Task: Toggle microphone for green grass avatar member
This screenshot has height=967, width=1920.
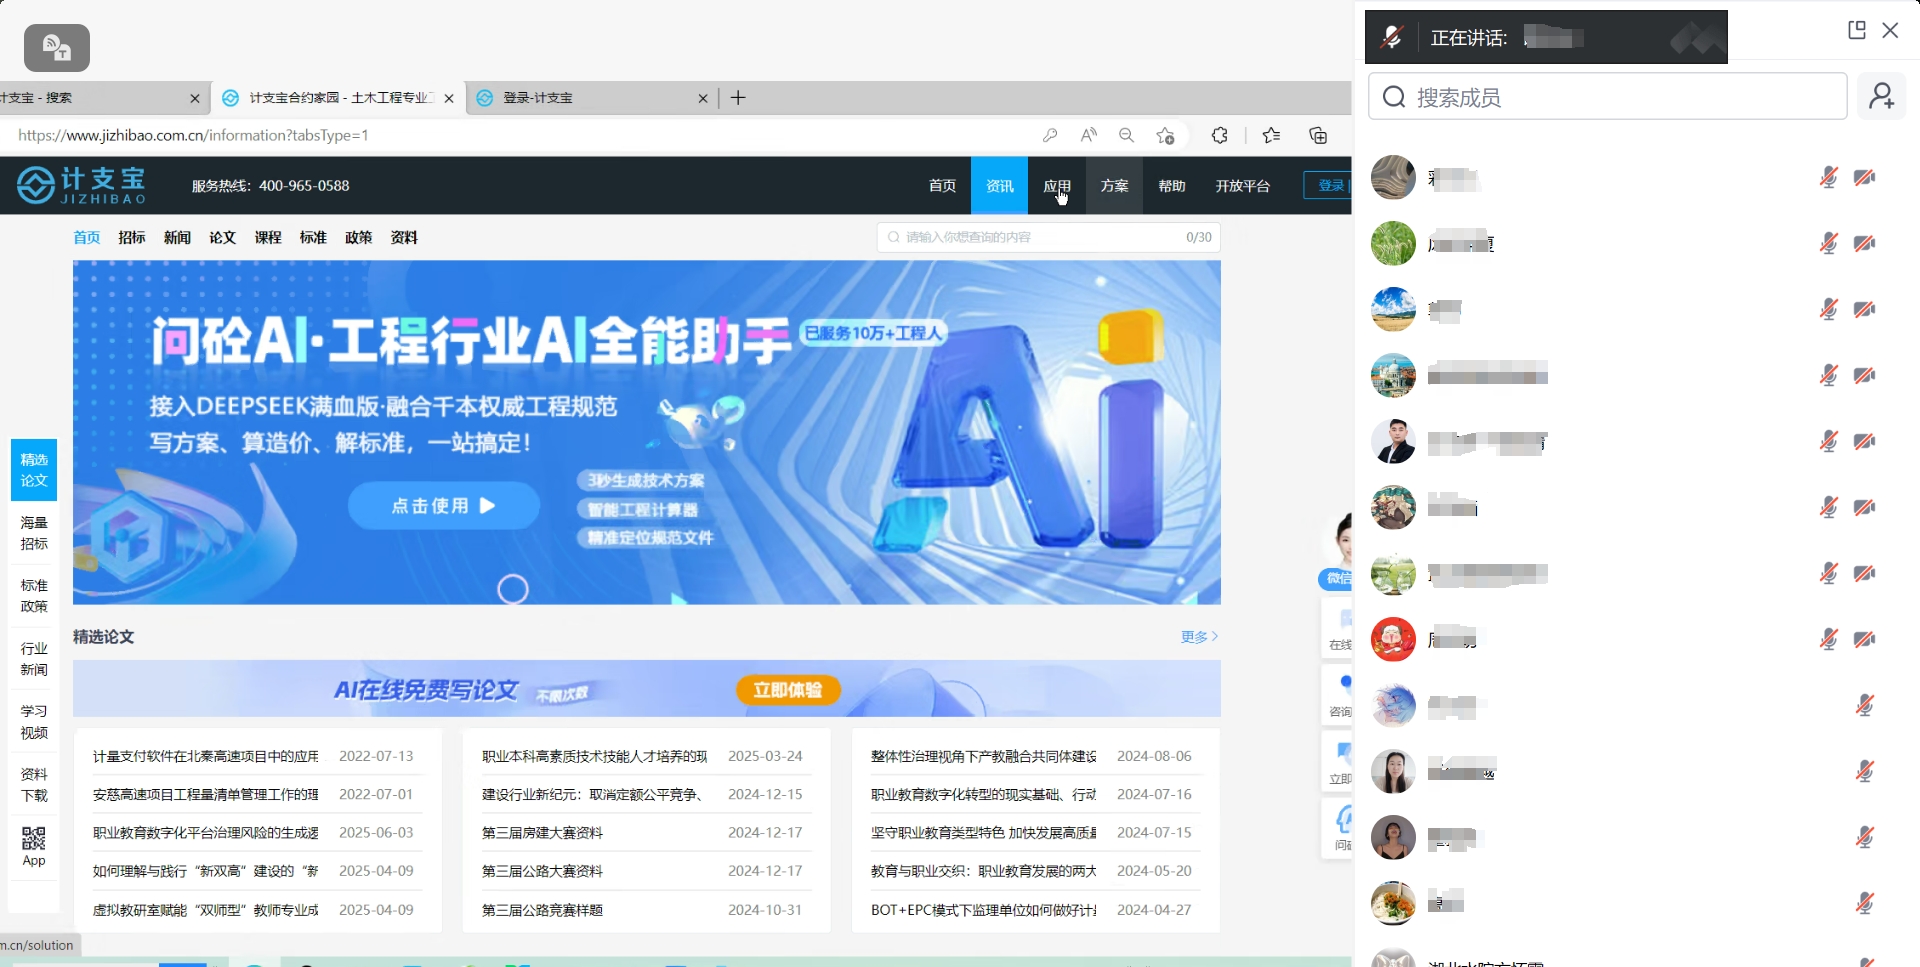Action: [x=1828, y=243]
